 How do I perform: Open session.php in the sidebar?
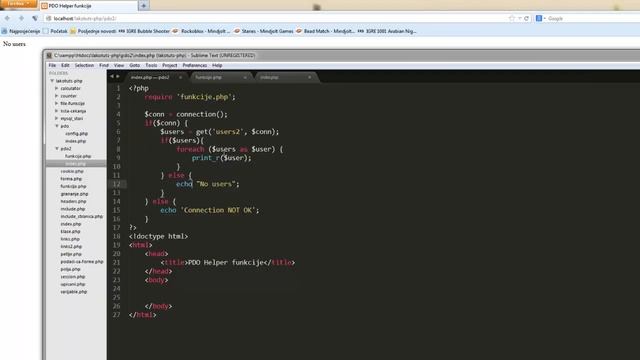point(73,277)
